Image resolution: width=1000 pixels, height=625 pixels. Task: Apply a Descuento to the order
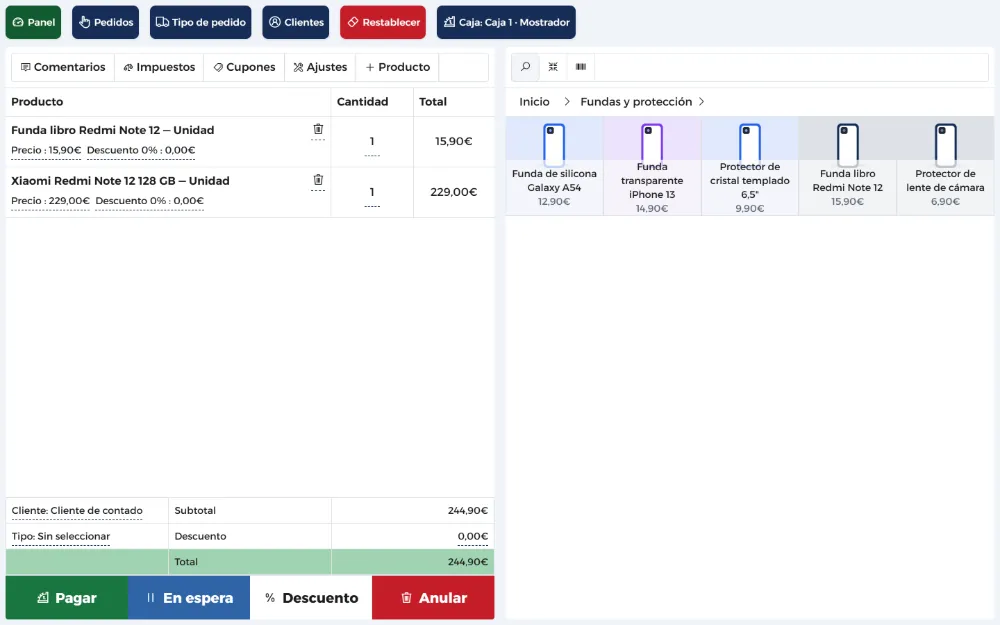tap(311, 598)
